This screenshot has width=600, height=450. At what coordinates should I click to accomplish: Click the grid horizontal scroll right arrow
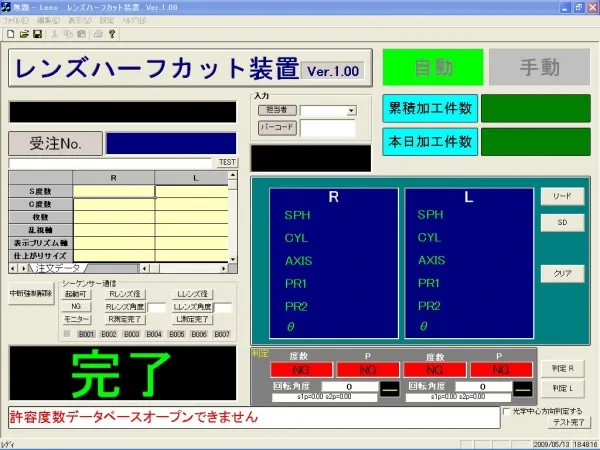tap(224, 269)
